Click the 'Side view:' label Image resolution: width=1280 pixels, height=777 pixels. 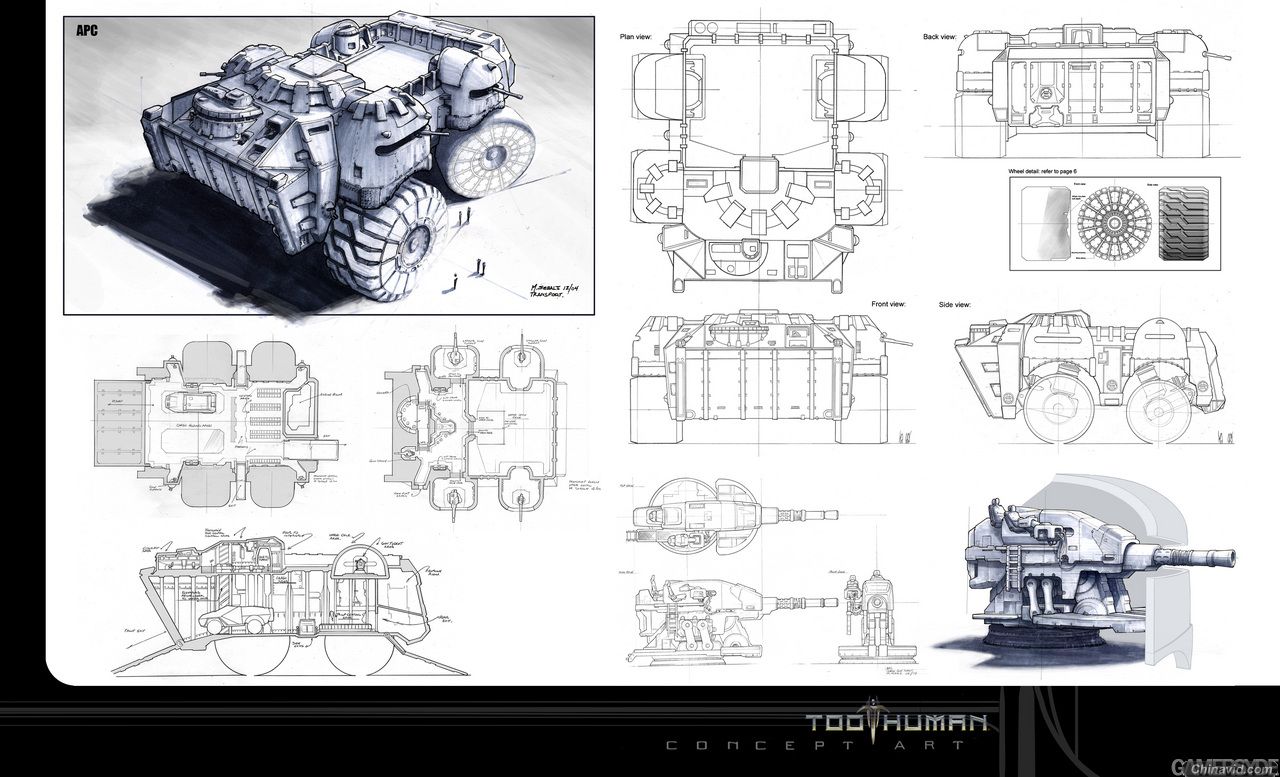(955, 304)
